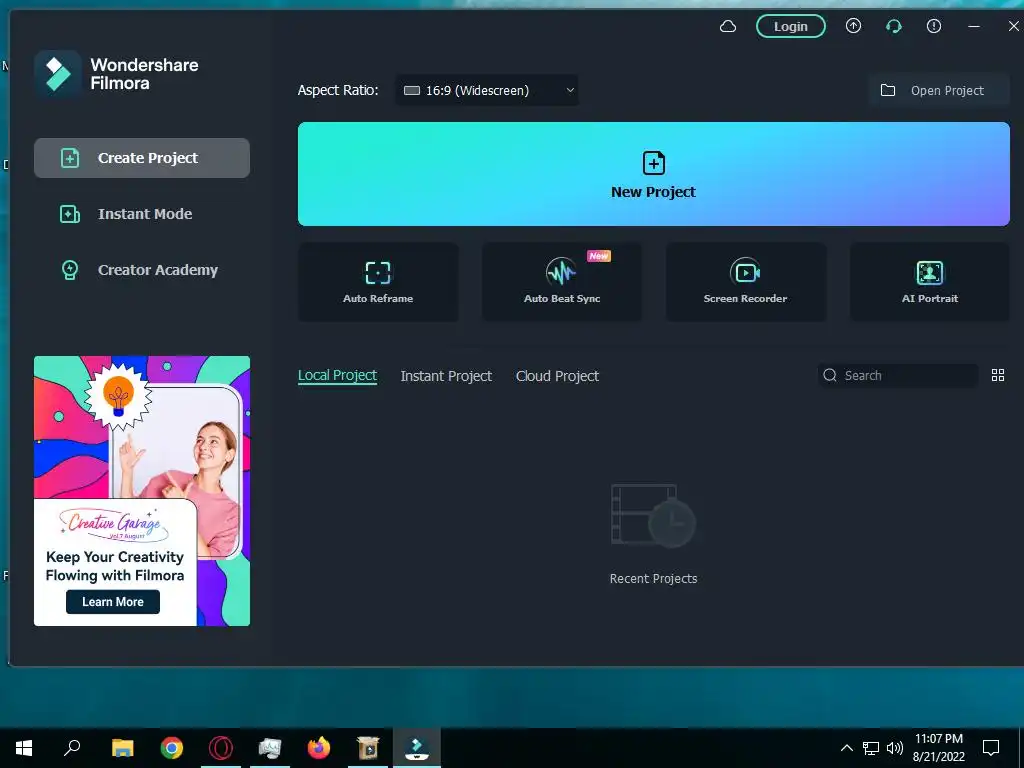Viewport: 1024px width, 768px height.
Task: Click the gray computer app taskbar icon
Action: click(x=270, y=748)
